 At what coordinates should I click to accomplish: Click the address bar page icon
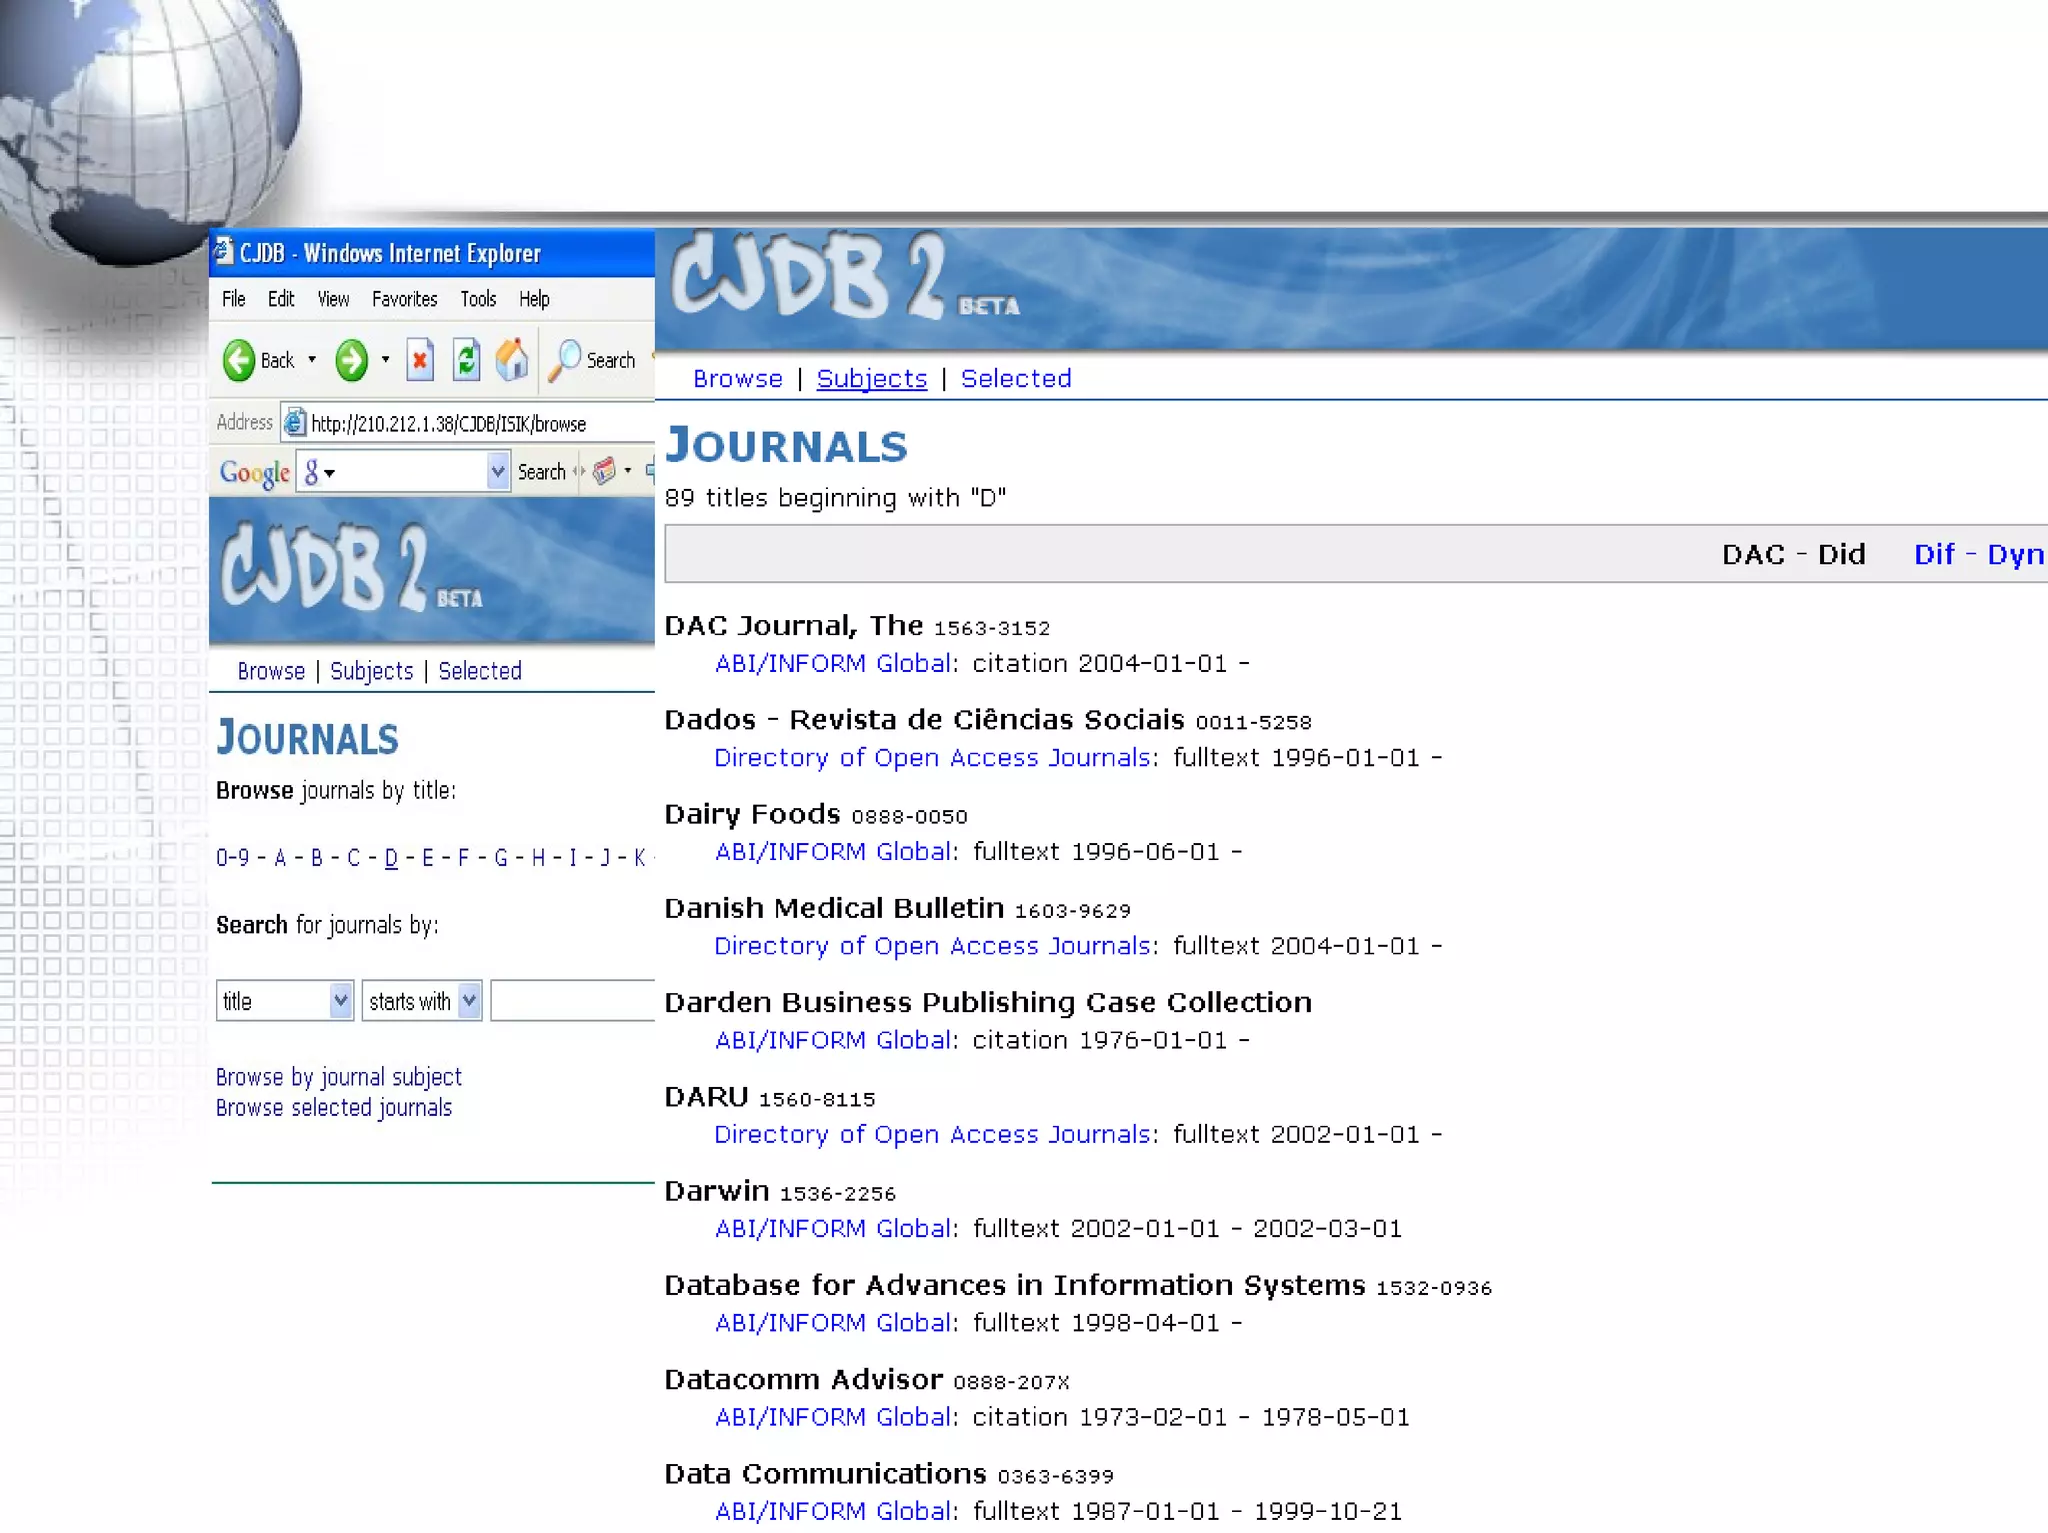coord(294,423)
